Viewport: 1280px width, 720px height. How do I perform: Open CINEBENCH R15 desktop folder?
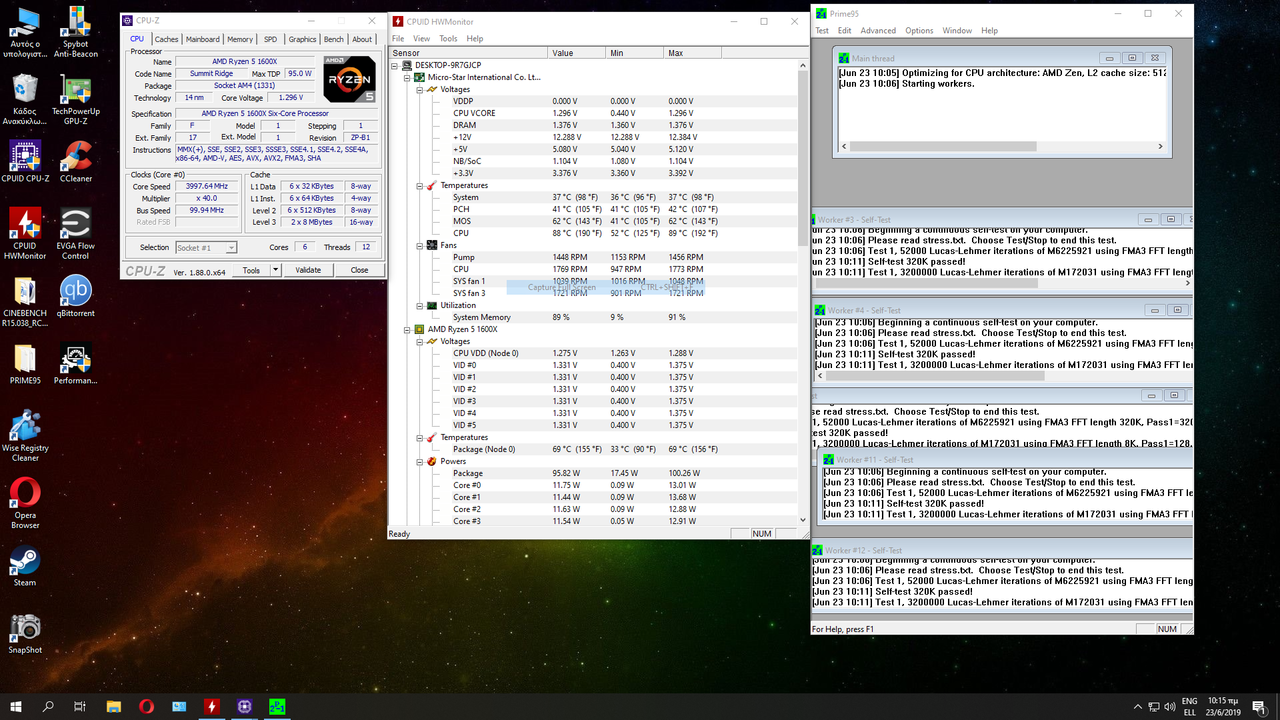[x=25, y=303]
